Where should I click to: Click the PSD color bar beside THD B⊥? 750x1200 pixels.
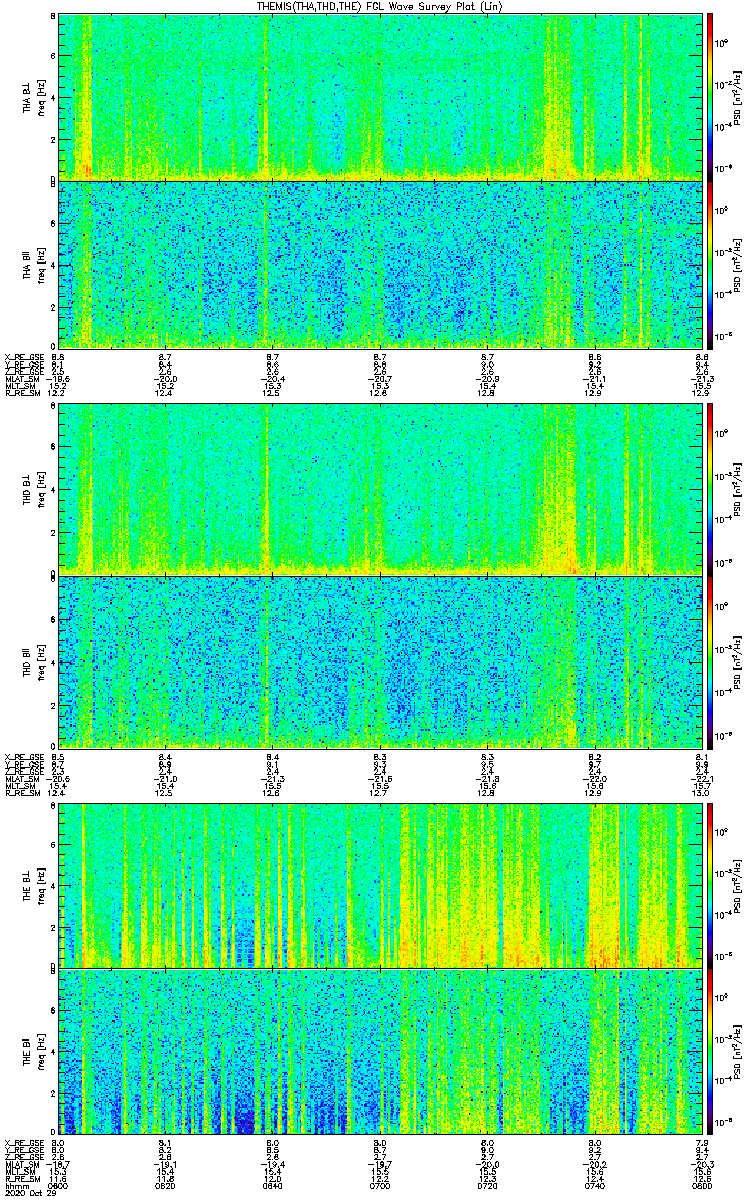710,489
